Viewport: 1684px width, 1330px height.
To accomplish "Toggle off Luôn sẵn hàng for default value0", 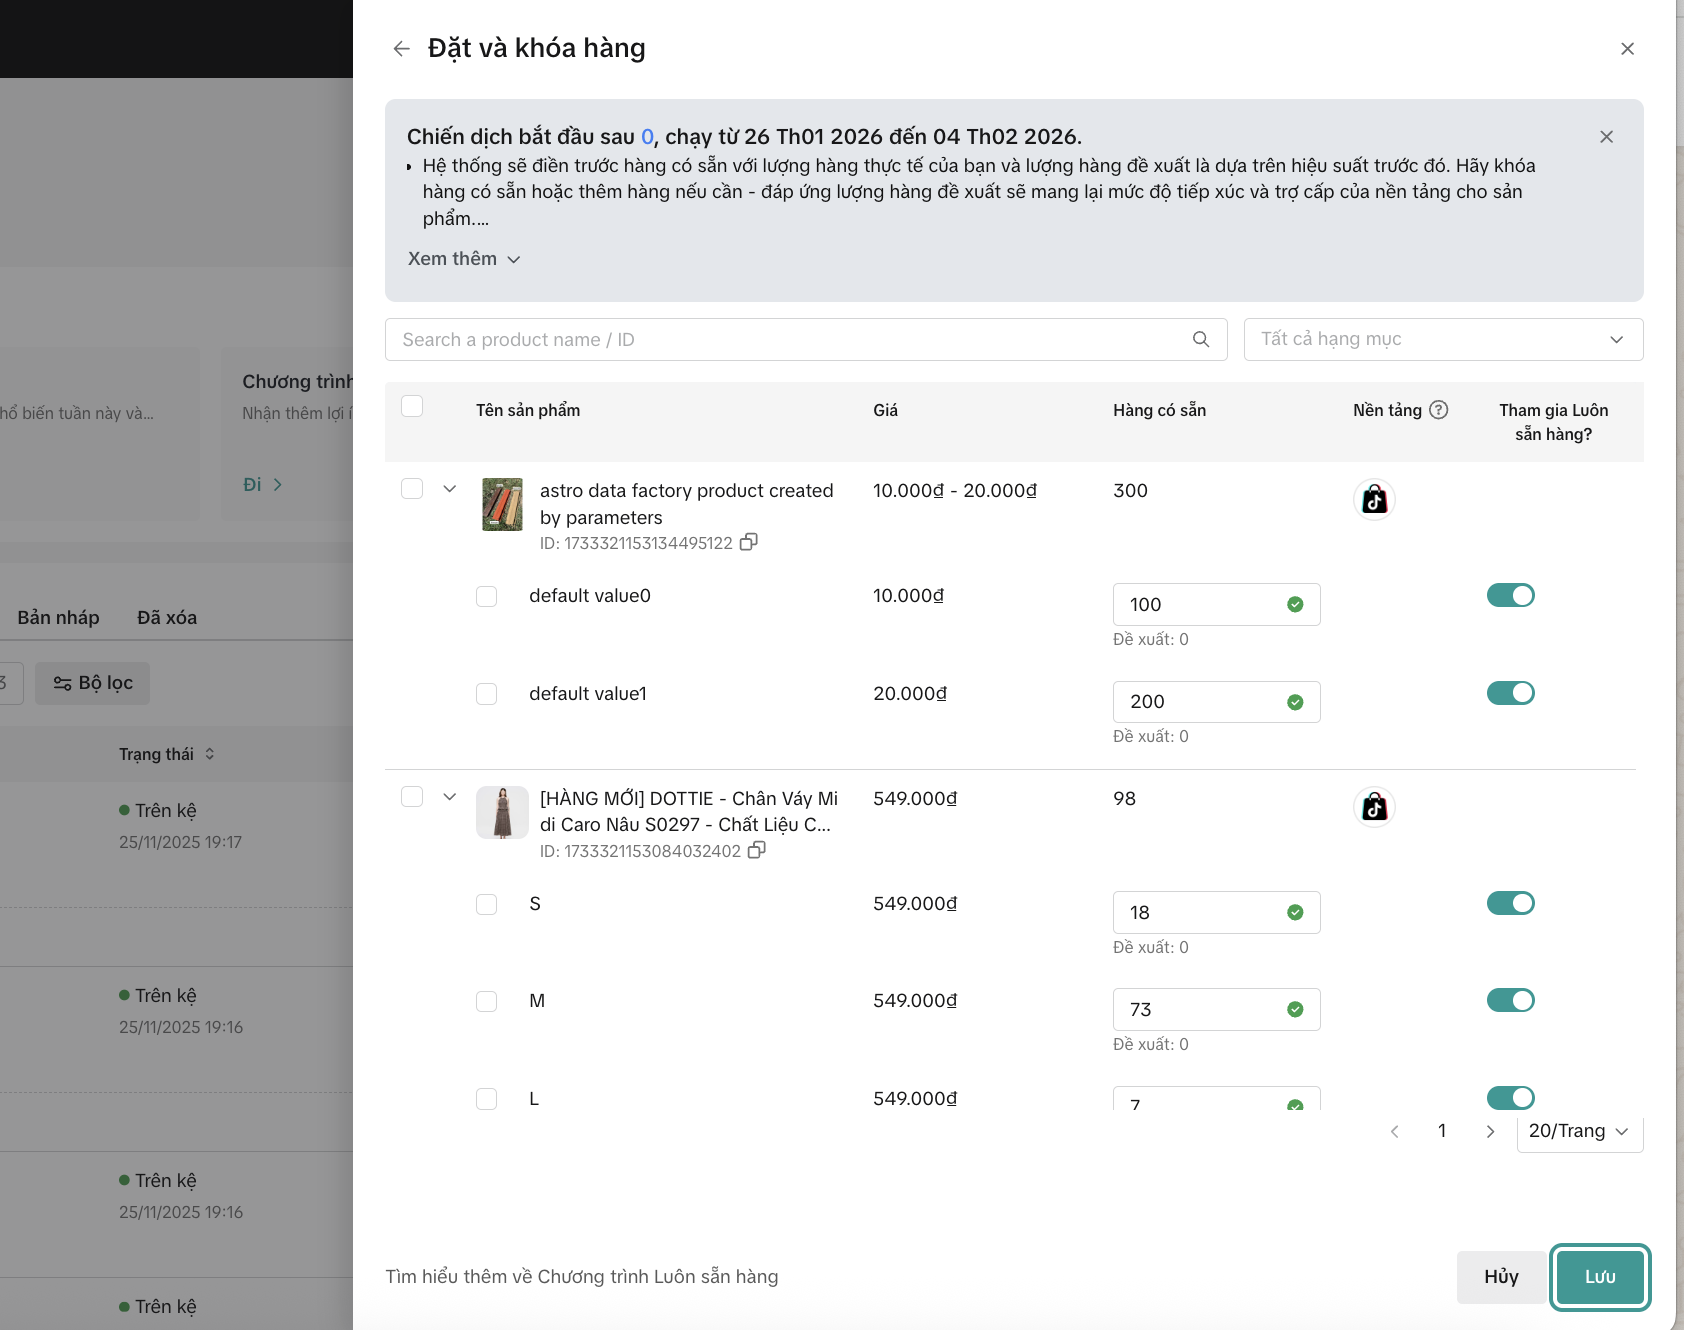I will click(1510, 596).
